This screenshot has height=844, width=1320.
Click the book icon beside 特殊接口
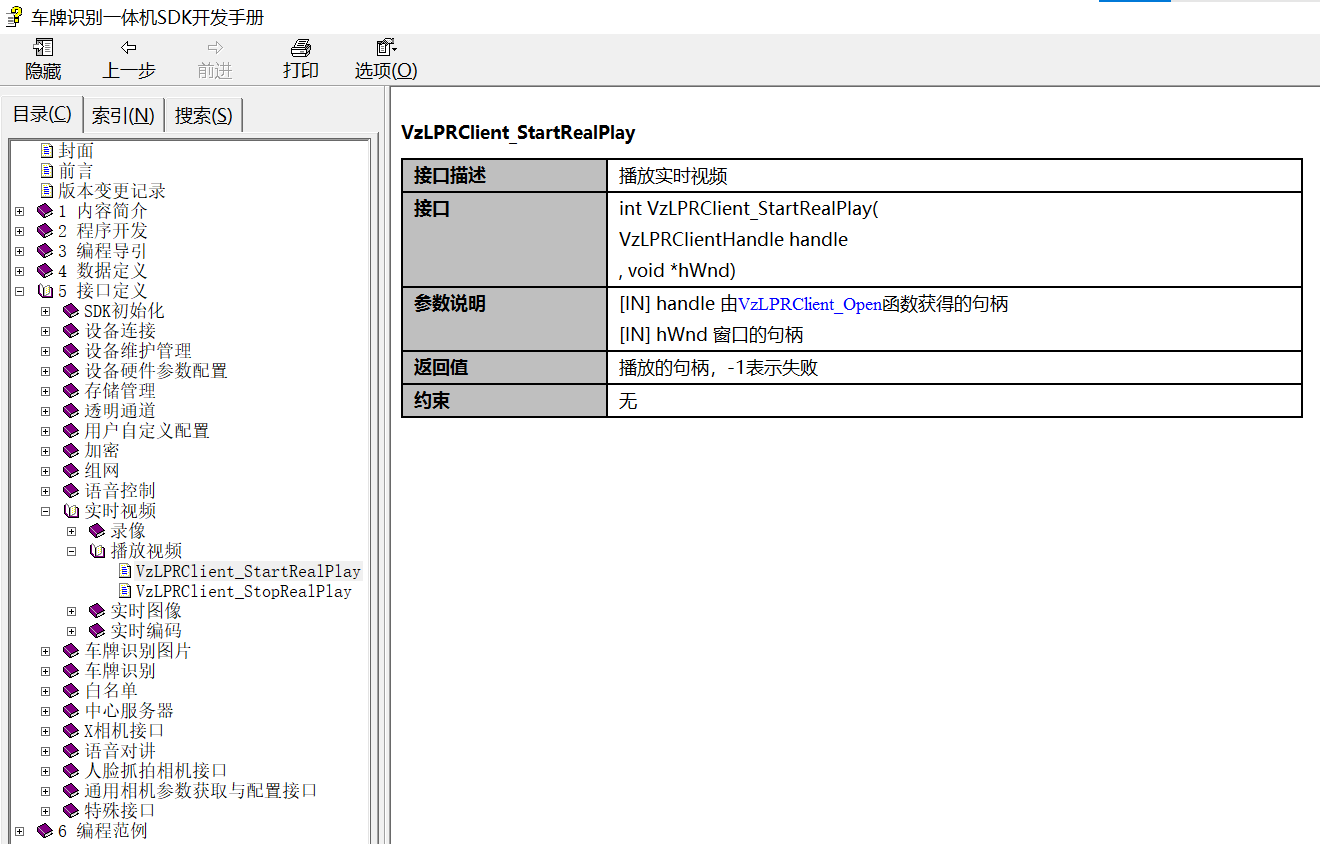[x=71, y=811]
